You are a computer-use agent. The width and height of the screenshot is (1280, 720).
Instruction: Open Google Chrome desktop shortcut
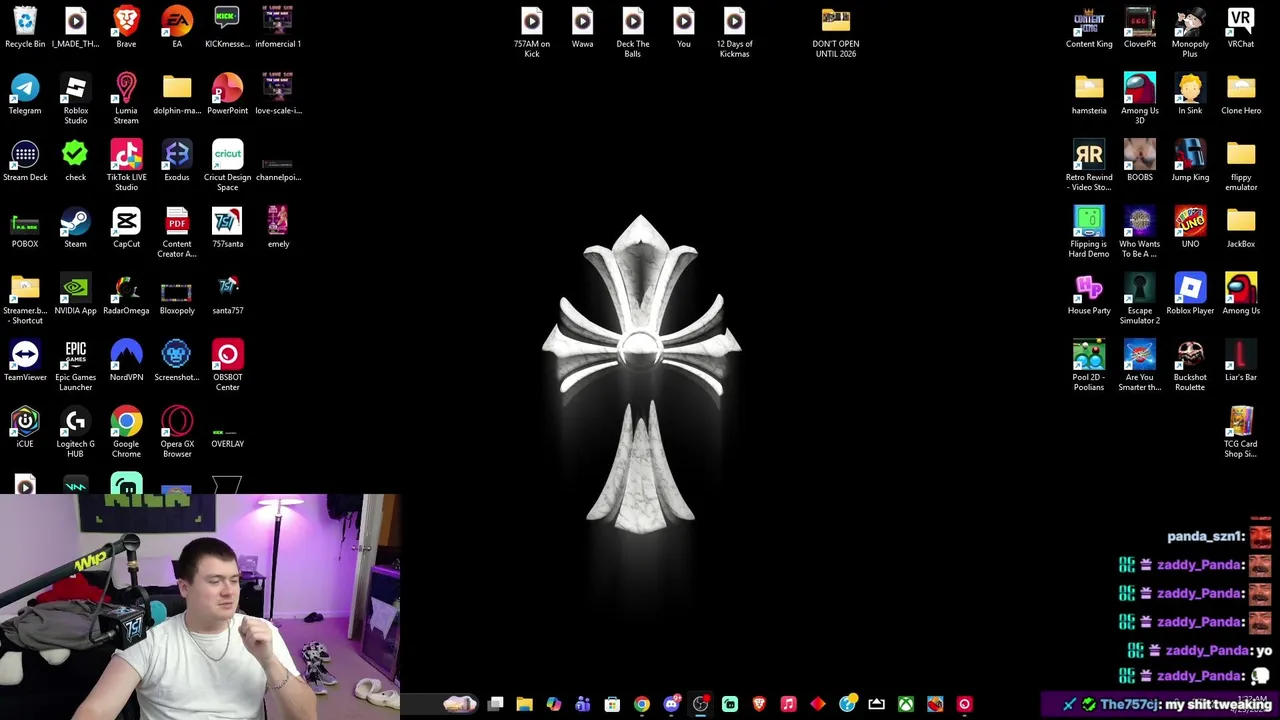126,433
